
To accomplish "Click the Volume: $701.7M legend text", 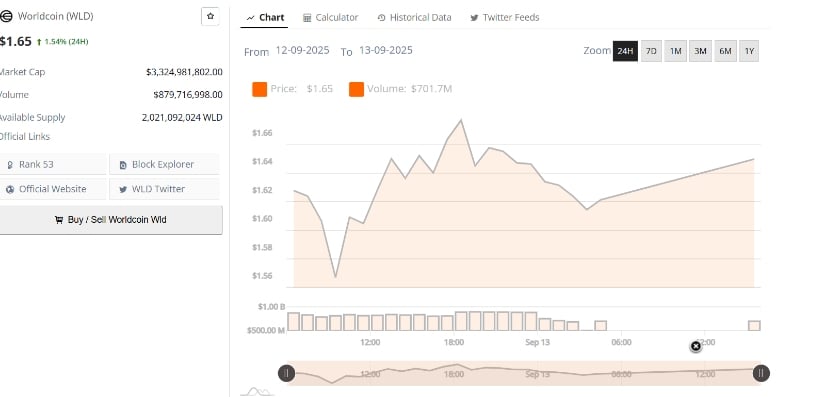I will point(409,89).
